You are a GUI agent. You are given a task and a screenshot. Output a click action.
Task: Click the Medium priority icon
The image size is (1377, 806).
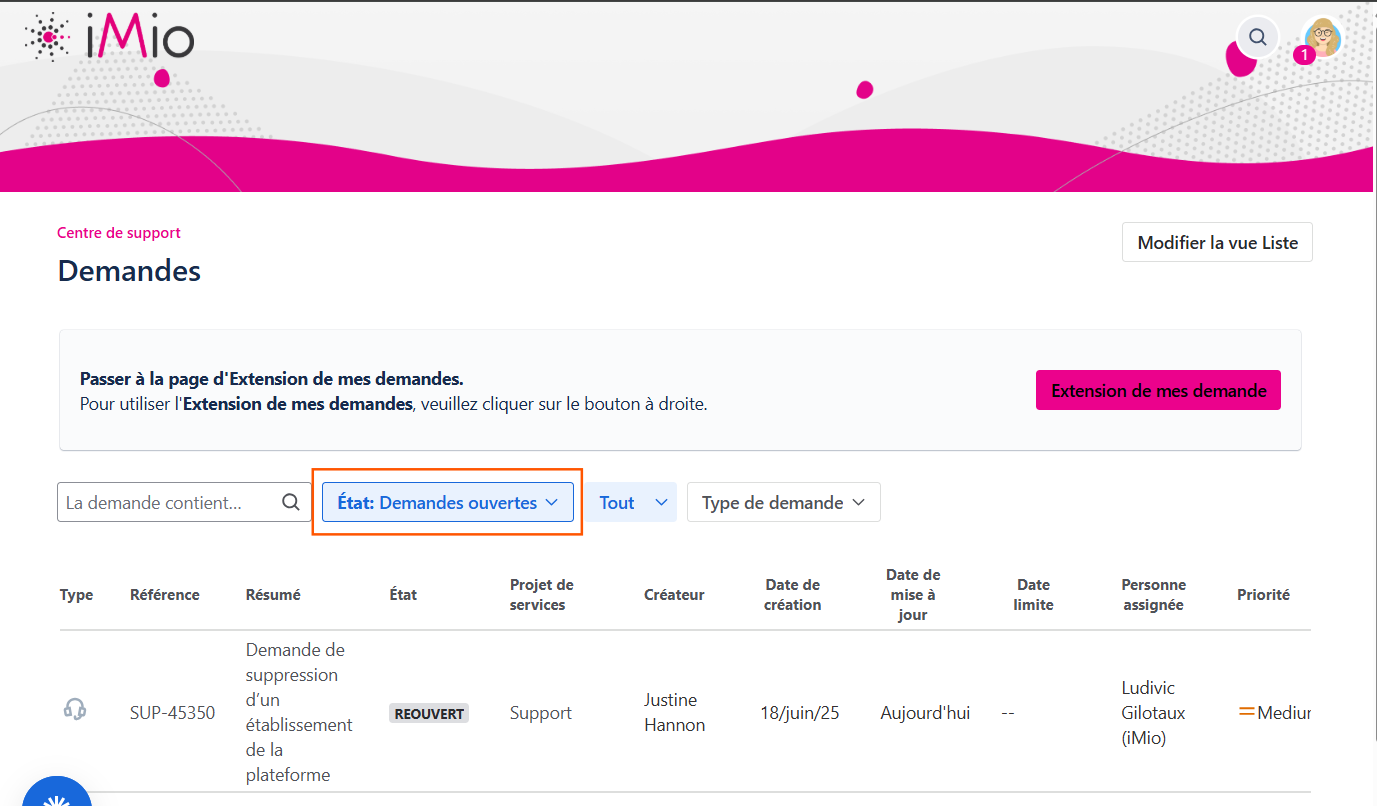1246,712
